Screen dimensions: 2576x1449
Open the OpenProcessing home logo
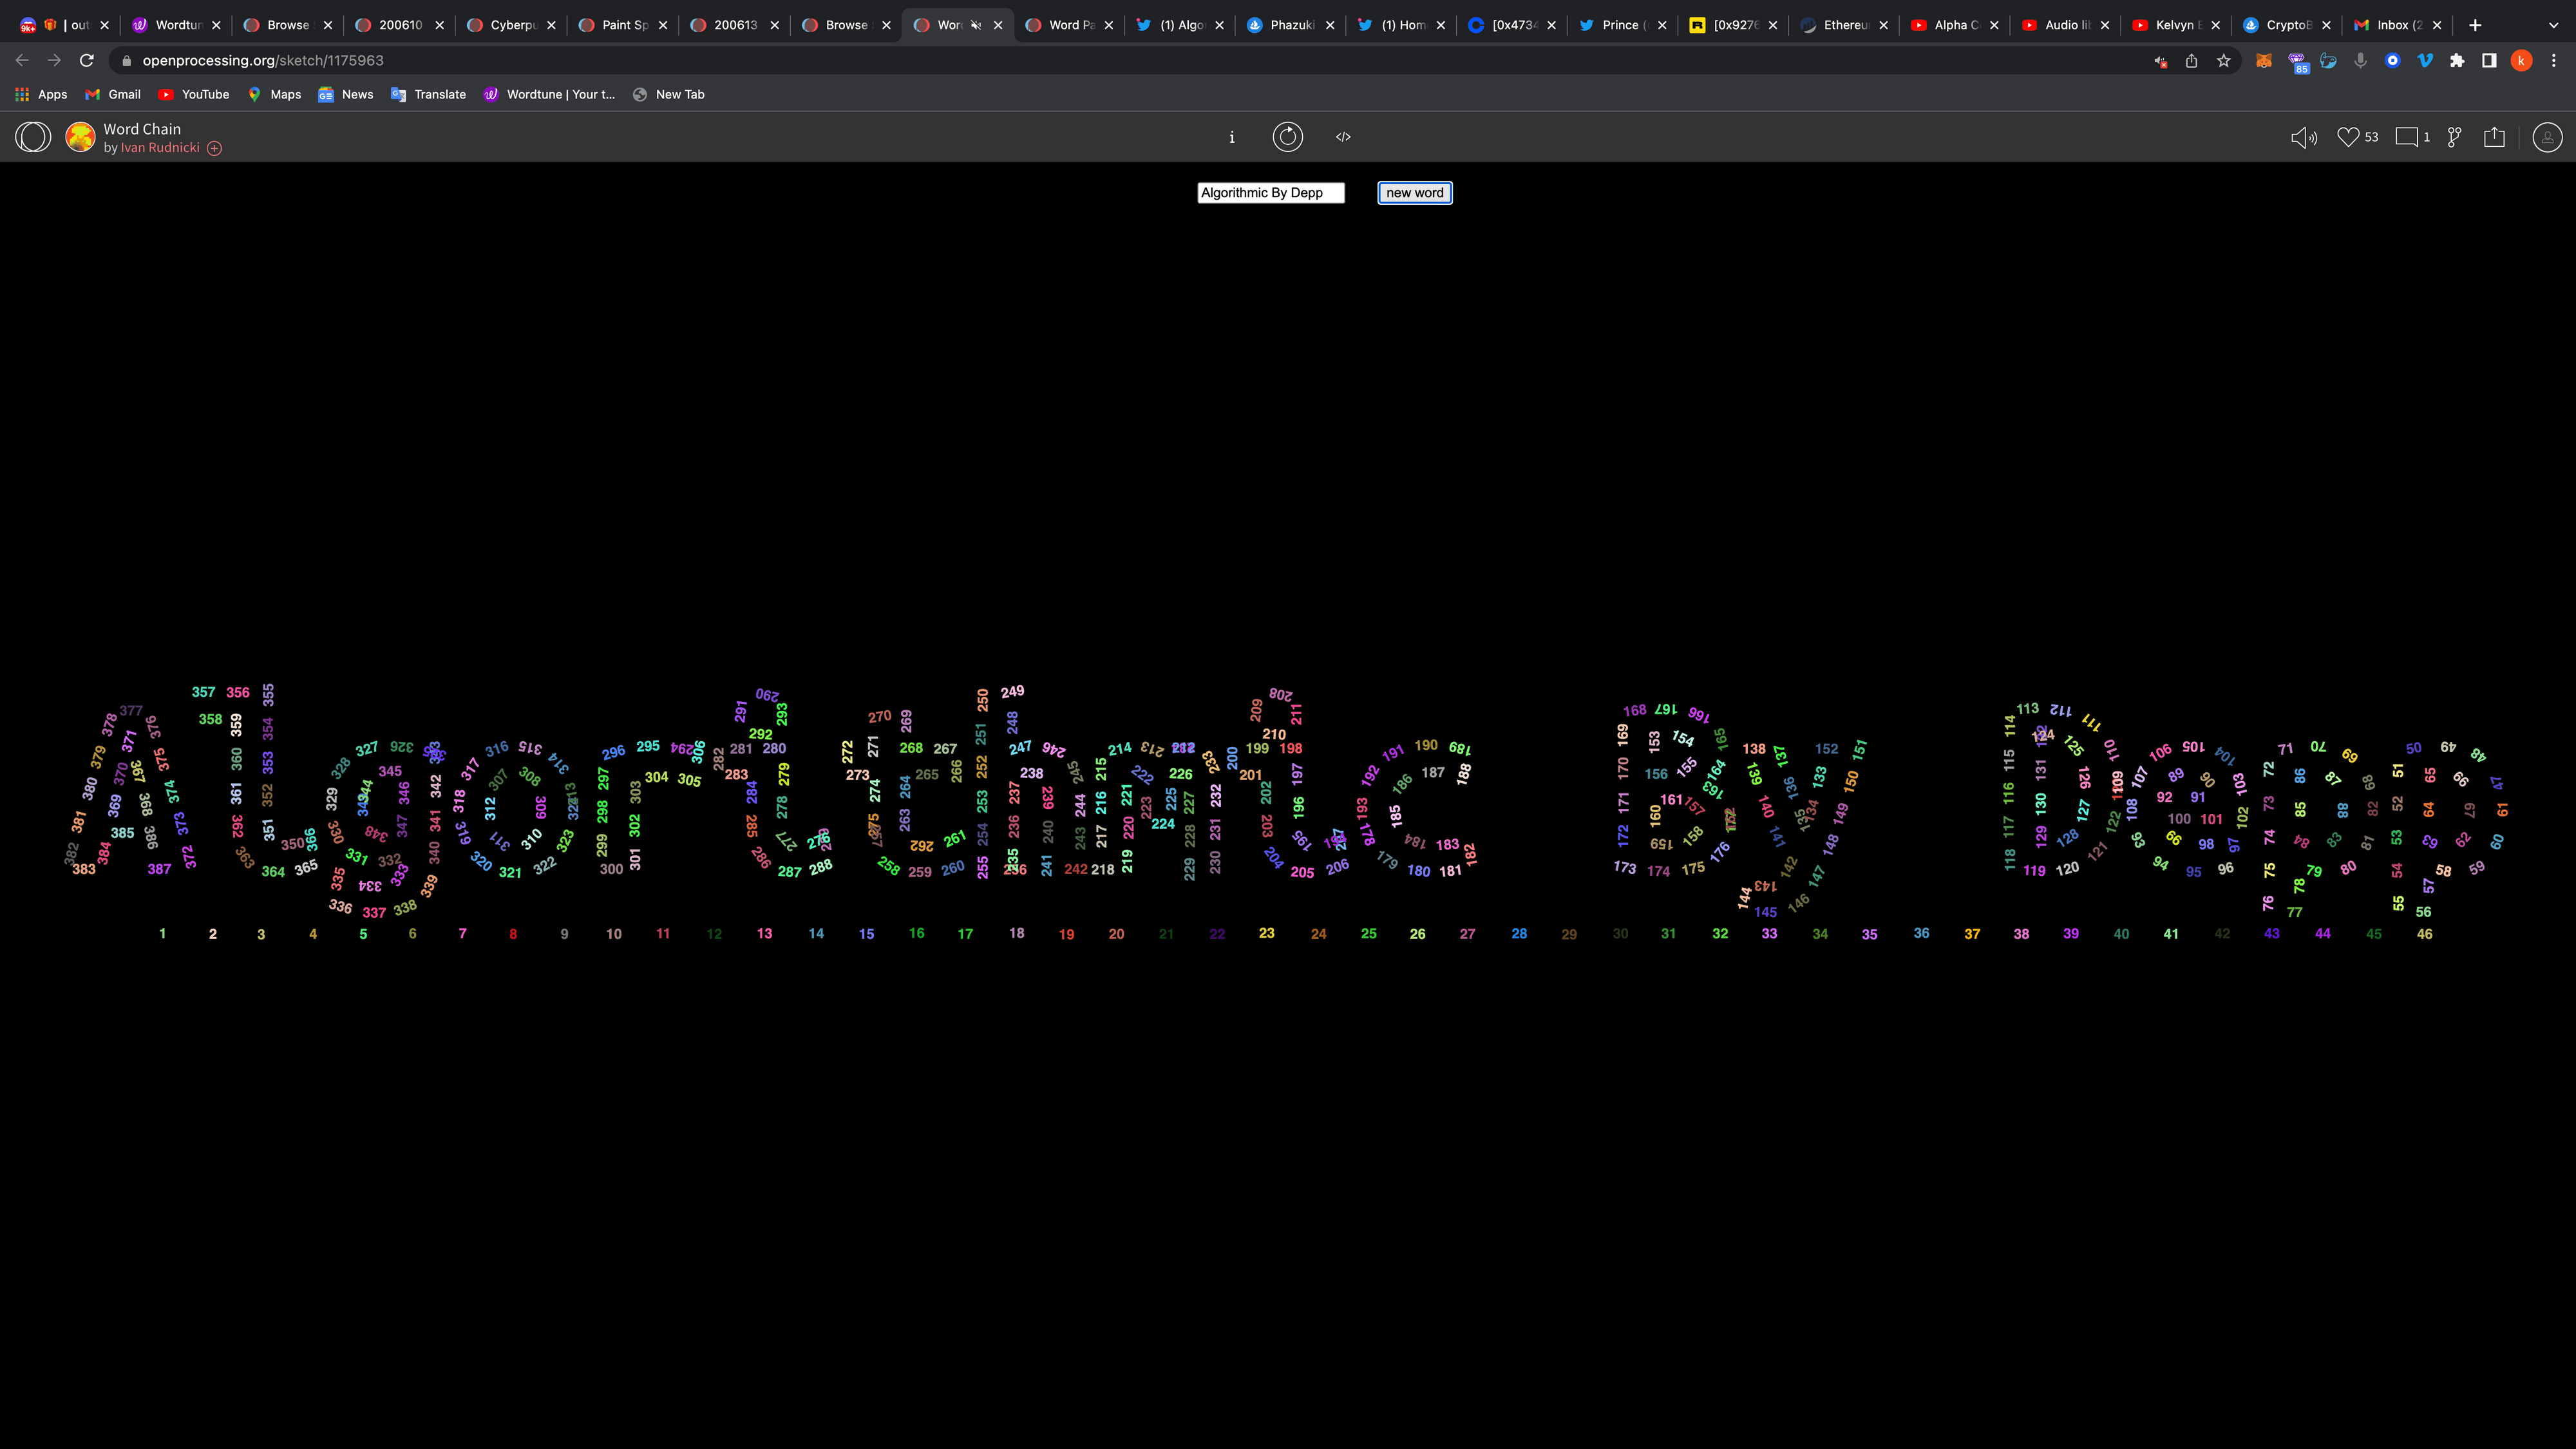tap(33, 137)
